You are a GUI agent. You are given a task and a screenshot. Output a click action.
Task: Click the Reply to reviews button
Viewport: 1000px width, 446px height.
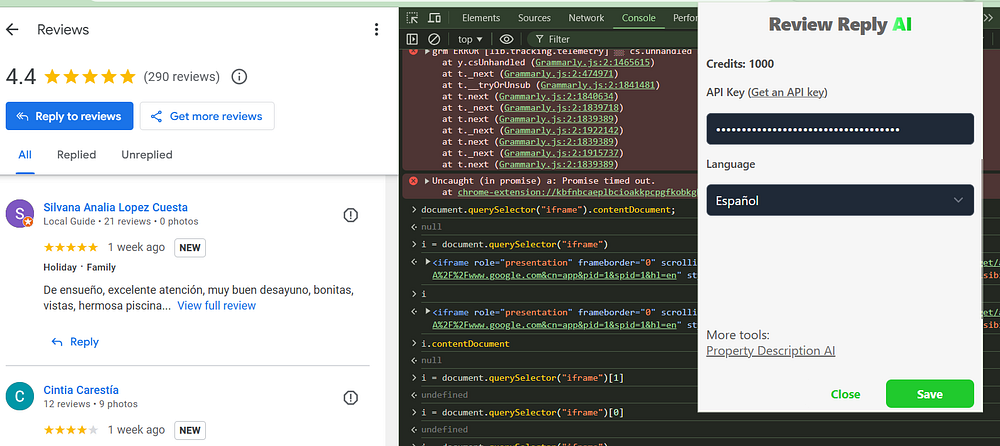69,116
